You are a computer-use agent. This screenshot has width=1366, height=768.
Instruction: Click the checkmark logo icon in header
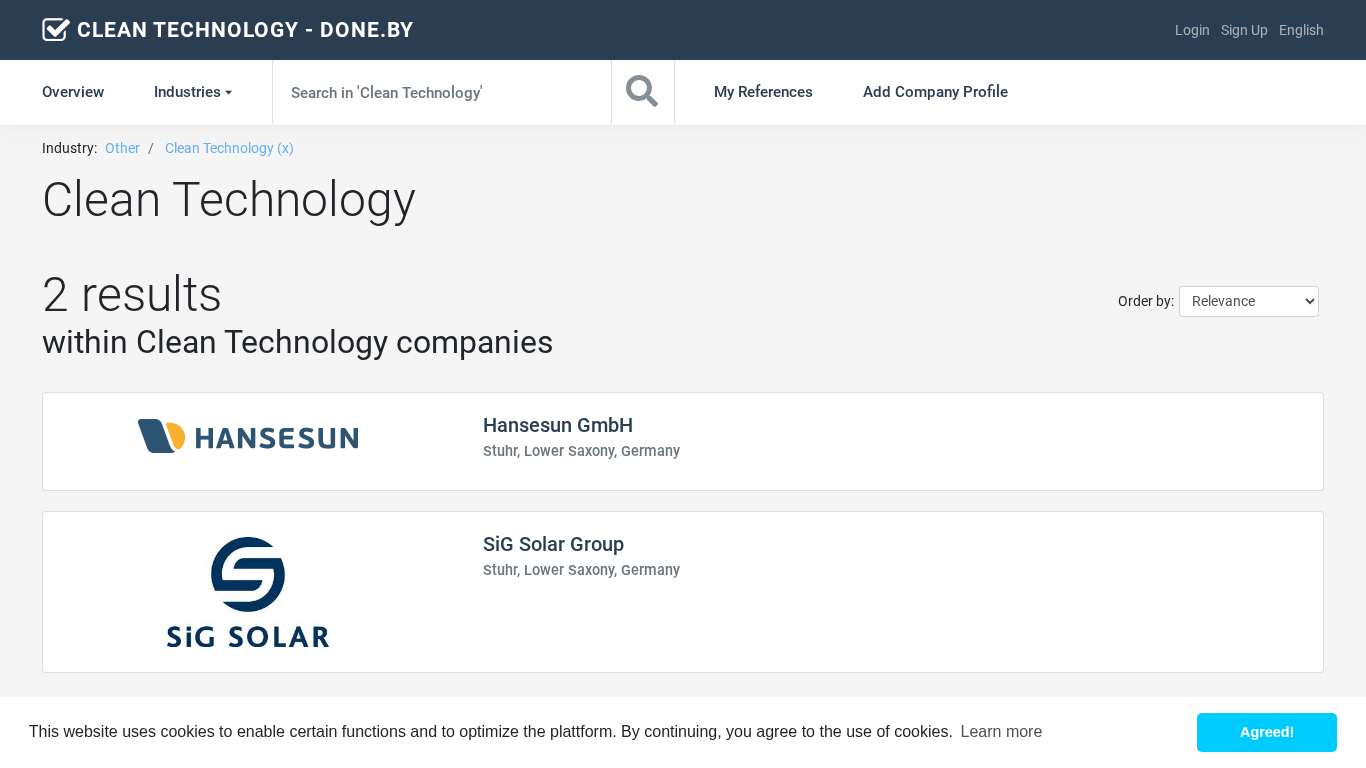56,30
